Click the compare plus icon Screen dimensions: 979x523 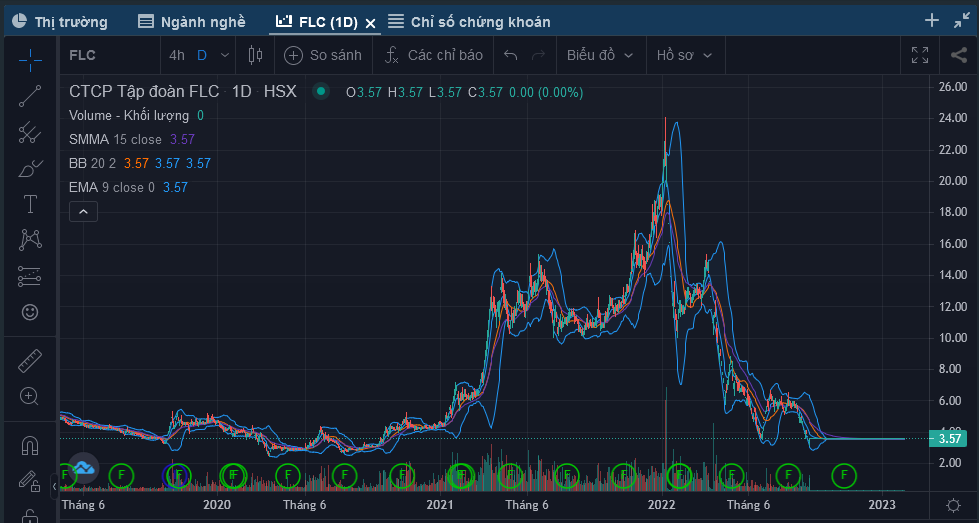pos(293,56)
